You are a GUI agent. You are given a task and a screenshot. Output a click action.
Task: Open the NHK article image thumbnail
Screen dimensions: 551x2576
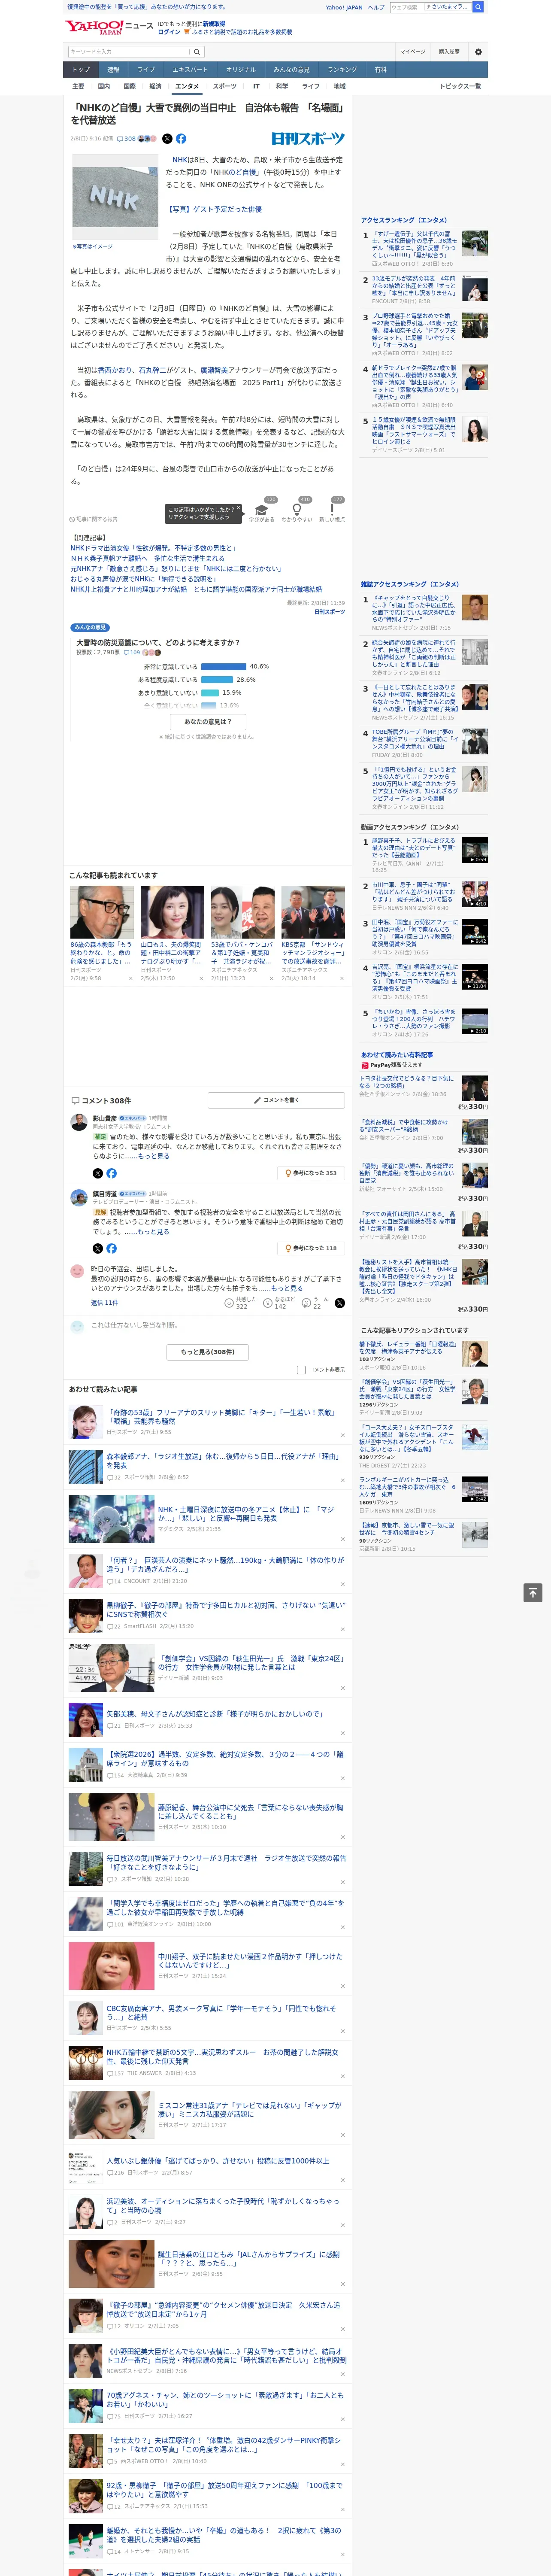click(116, 197)
